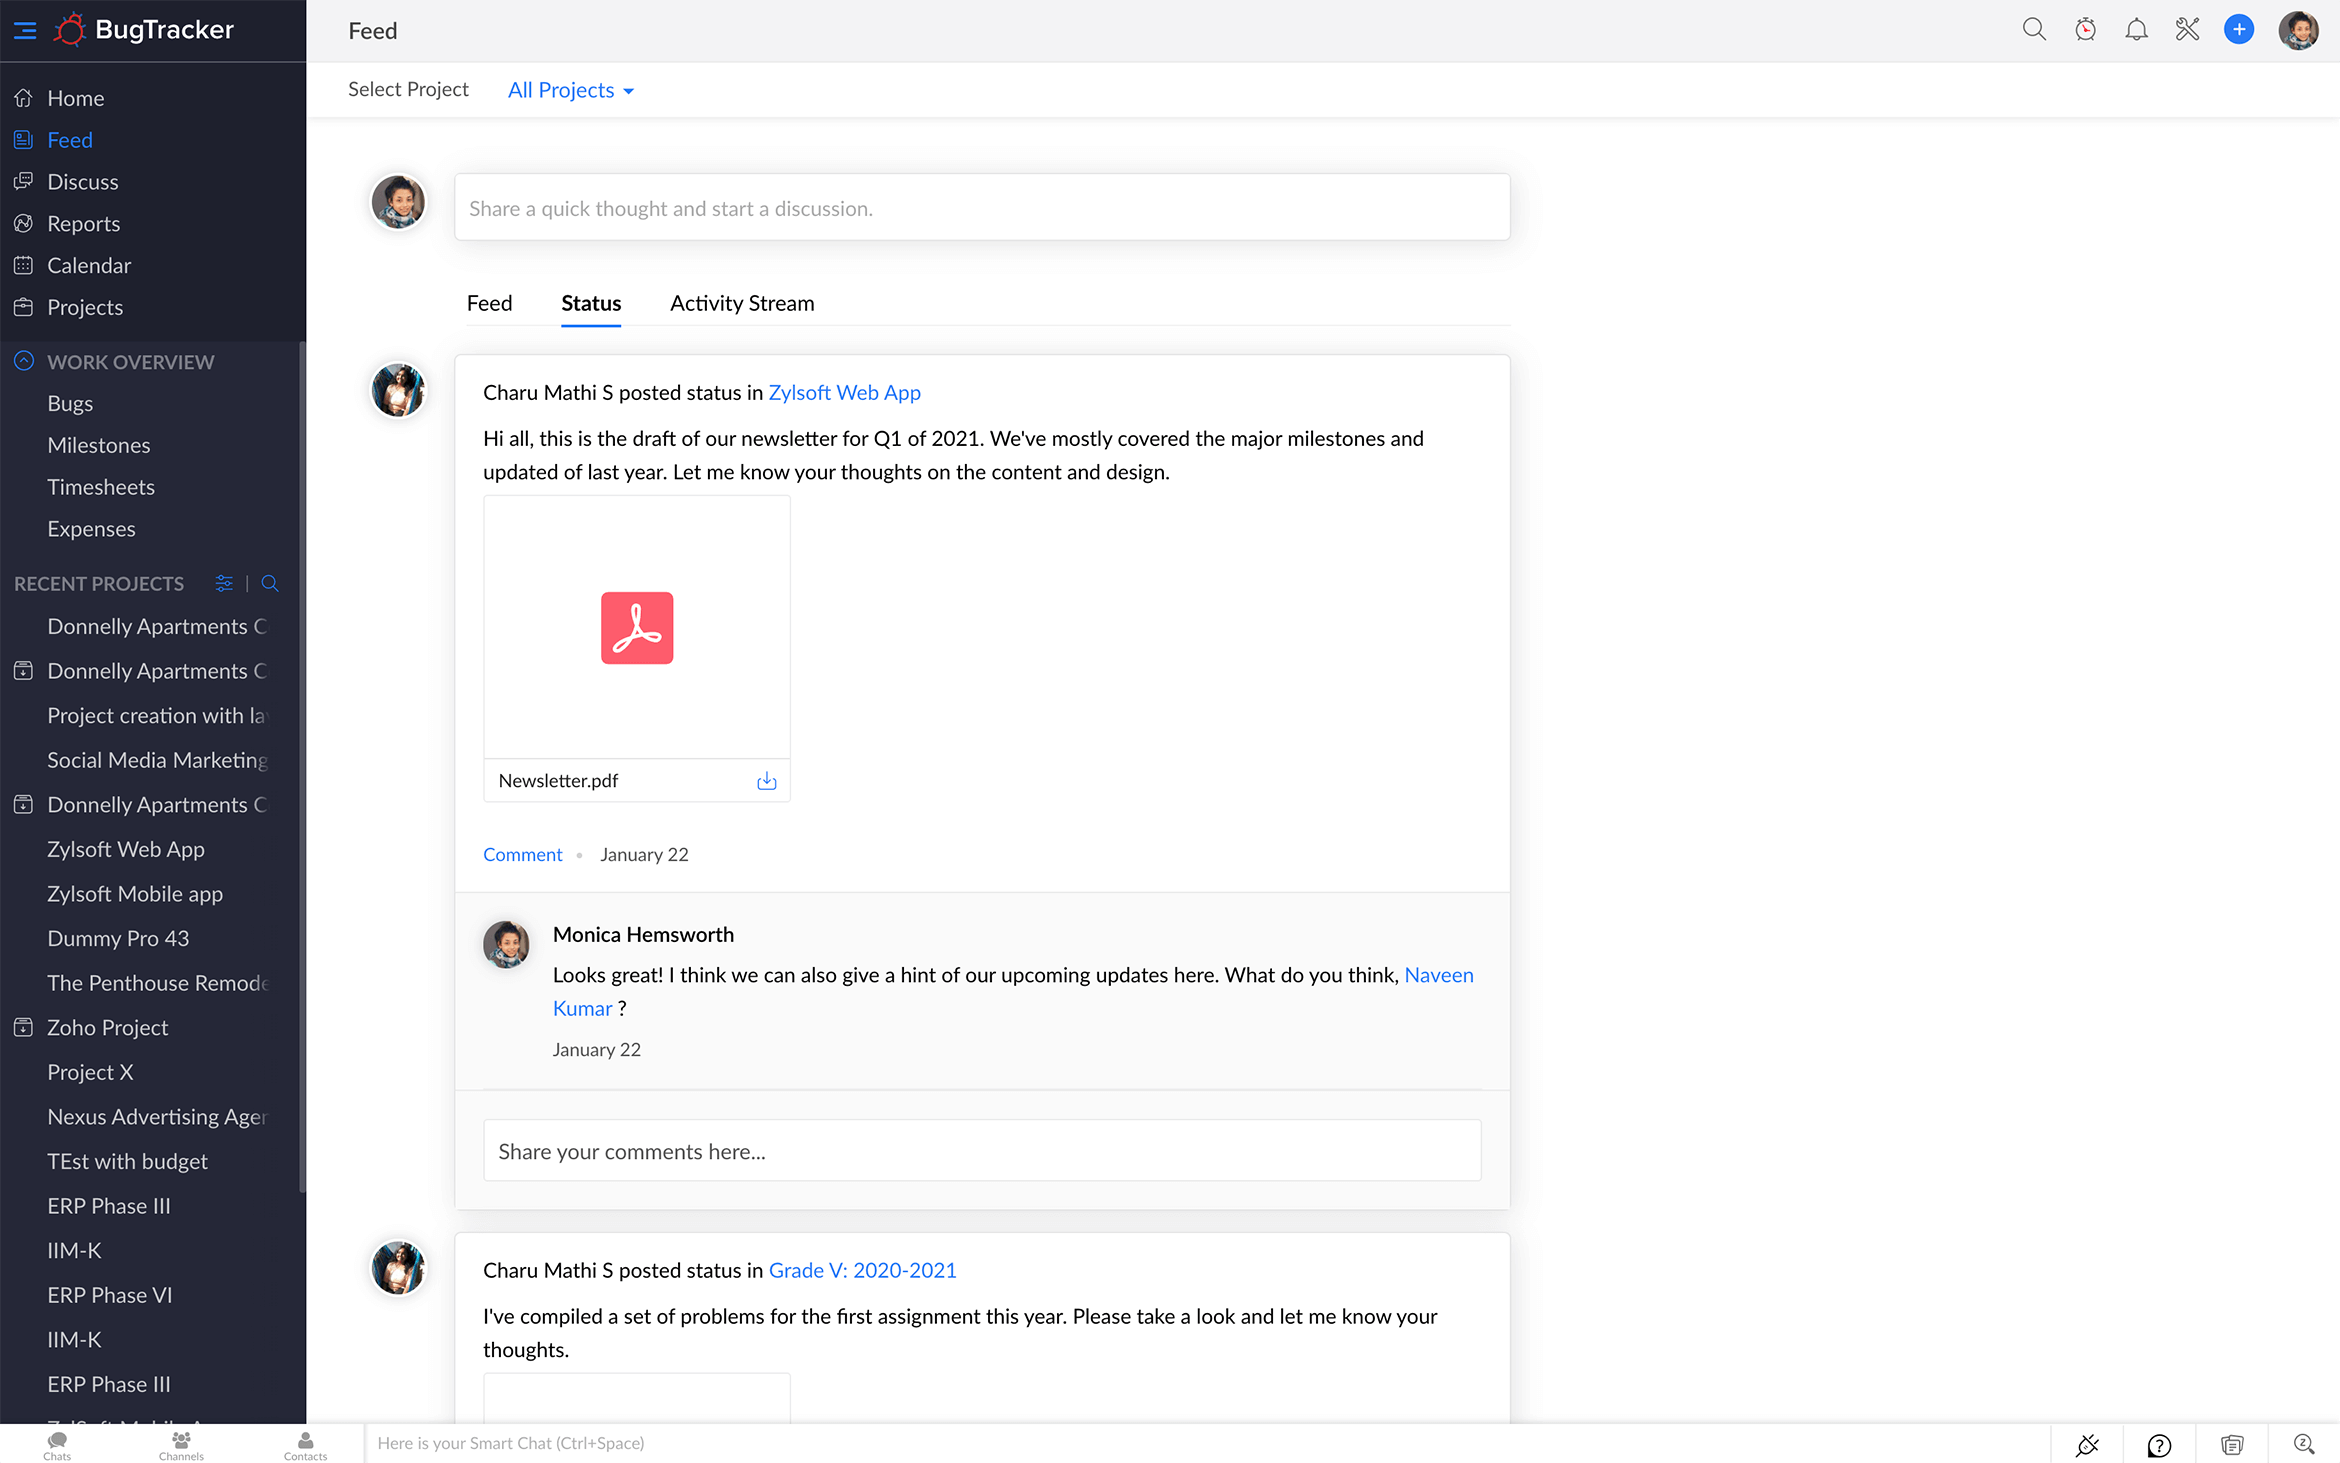Open Contacts in bottom bar

[x=305, y=1445]
